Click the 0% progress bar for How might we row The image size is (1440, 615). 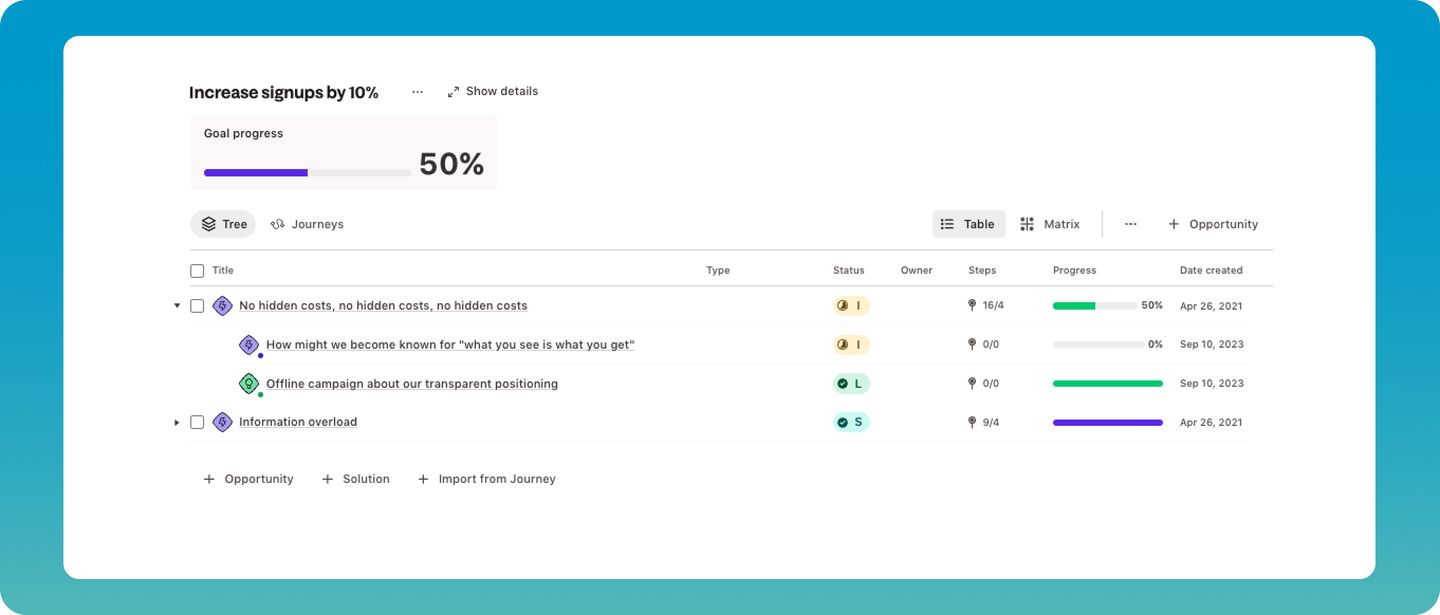point(1098,345)
